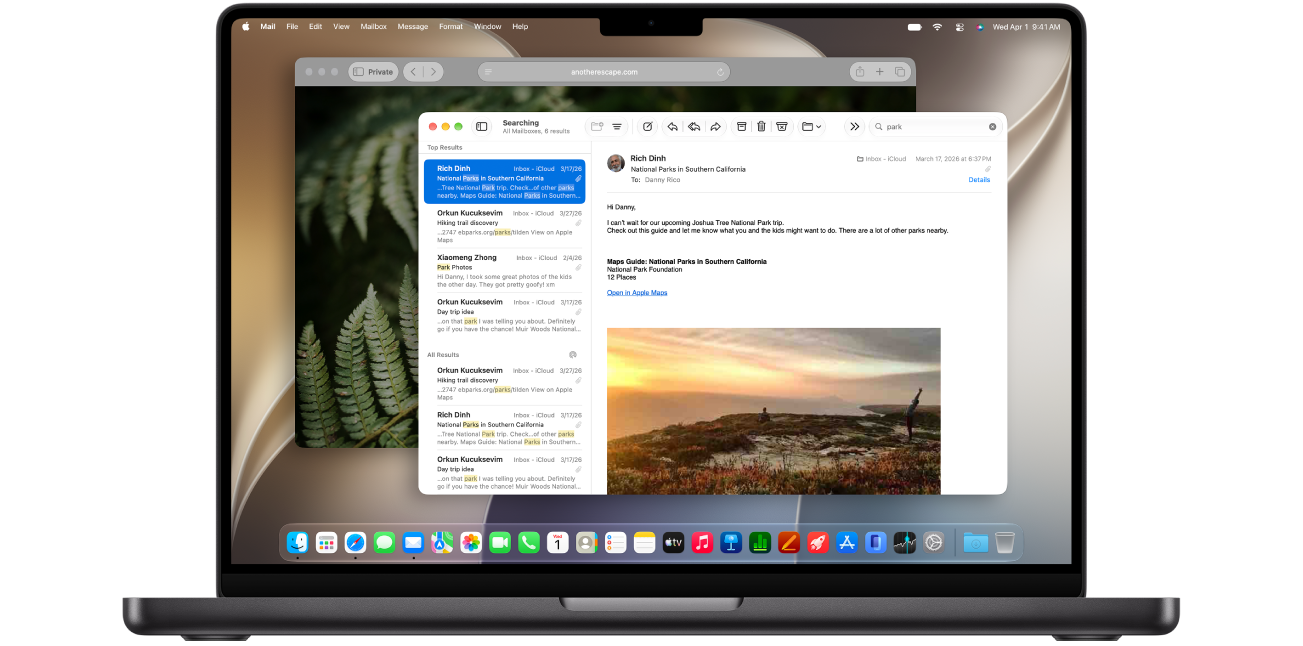The image size is (1303, 646).
Task: Open Xiaomeng Zhong's Park Photos email
Action: [x=504, y=270]
